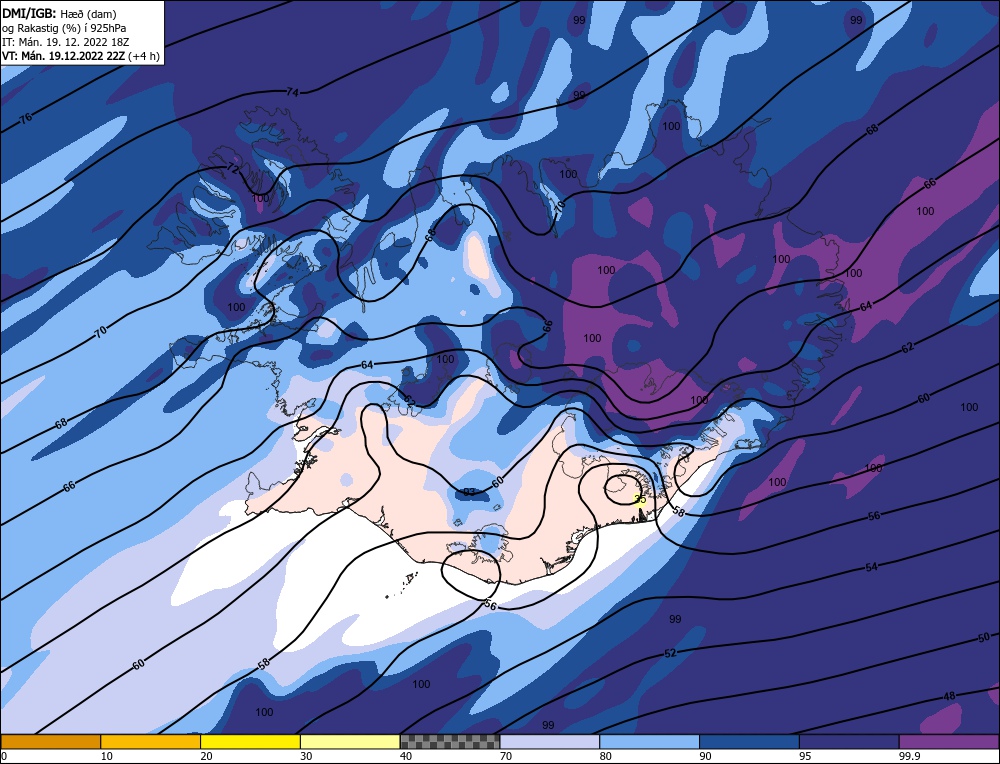
Task: Click the contour label "50"
Action: [983, 637]
